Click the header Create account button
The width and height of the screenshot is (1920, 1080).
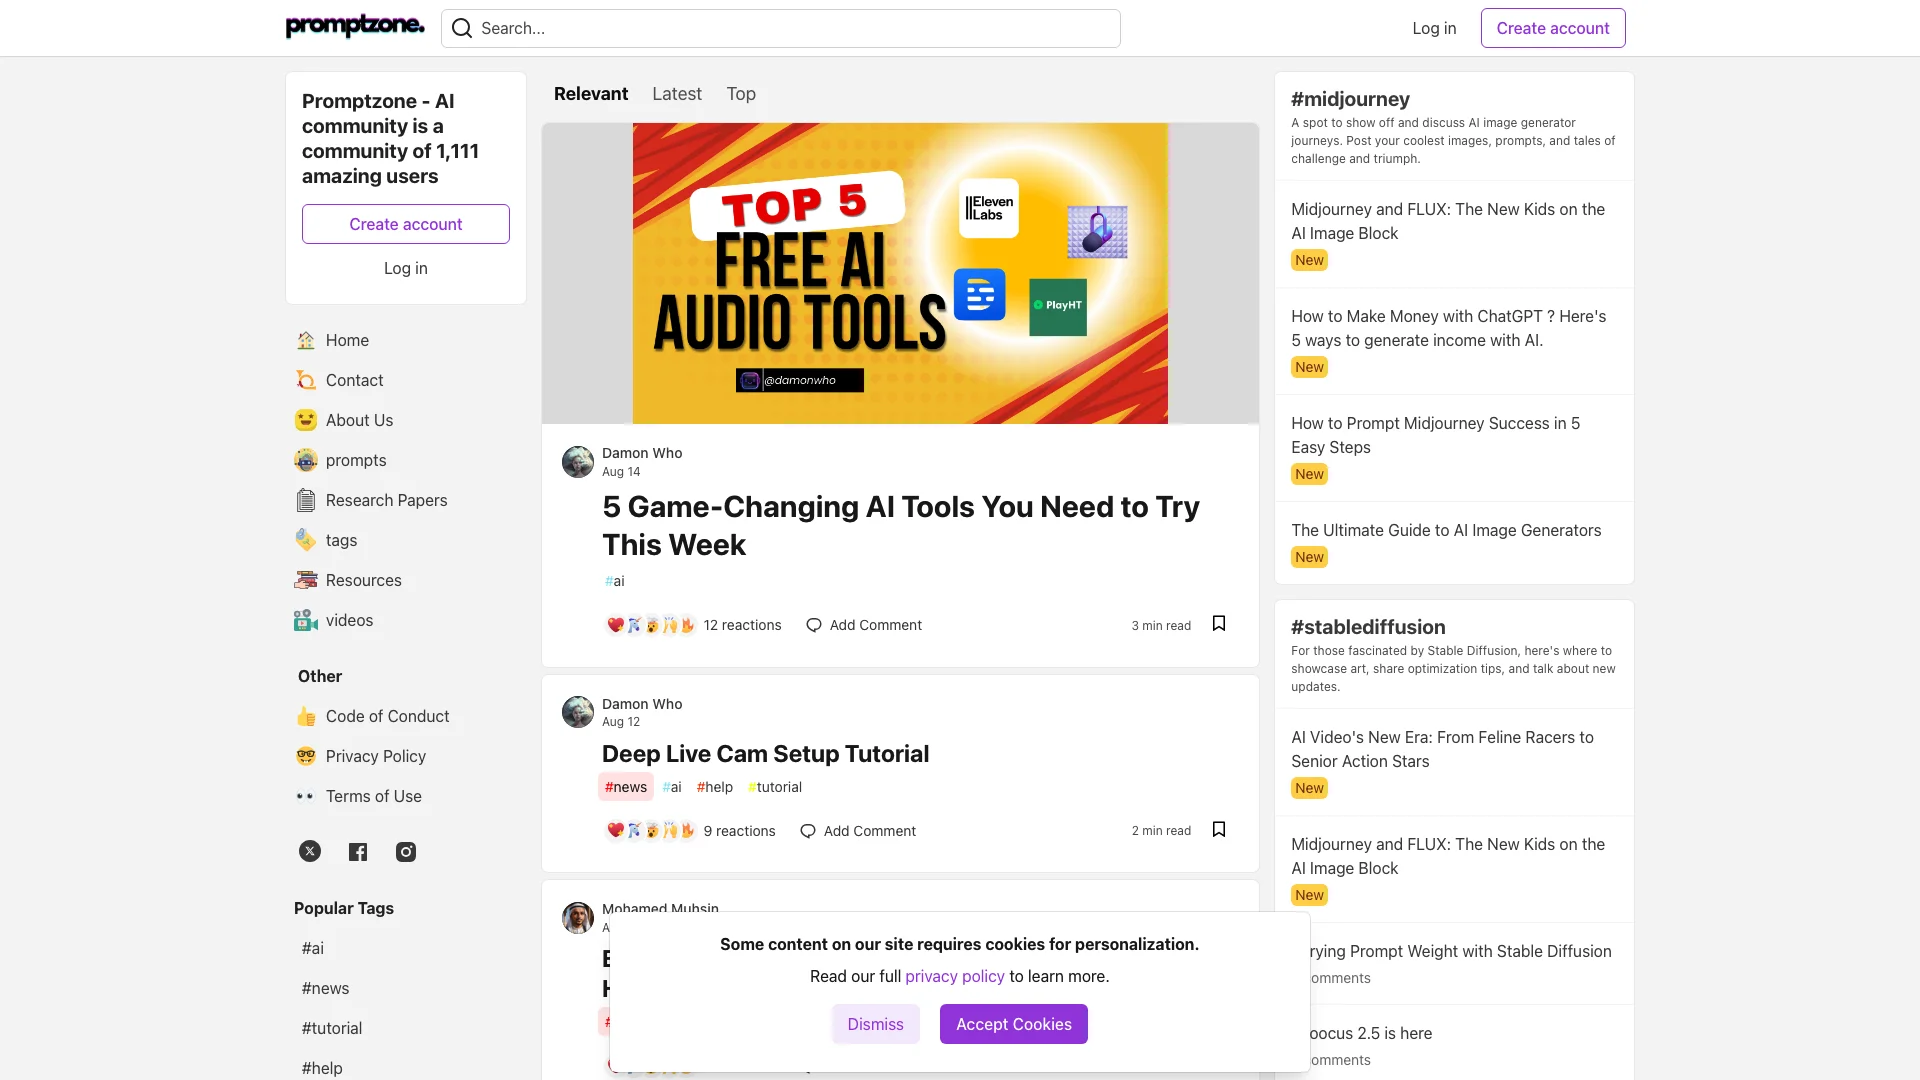pos(1553,28)
